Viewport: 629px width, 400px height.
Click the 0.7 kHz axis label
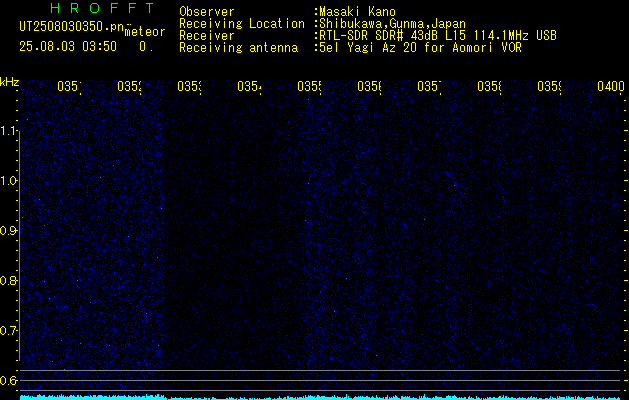pos(8,331)
